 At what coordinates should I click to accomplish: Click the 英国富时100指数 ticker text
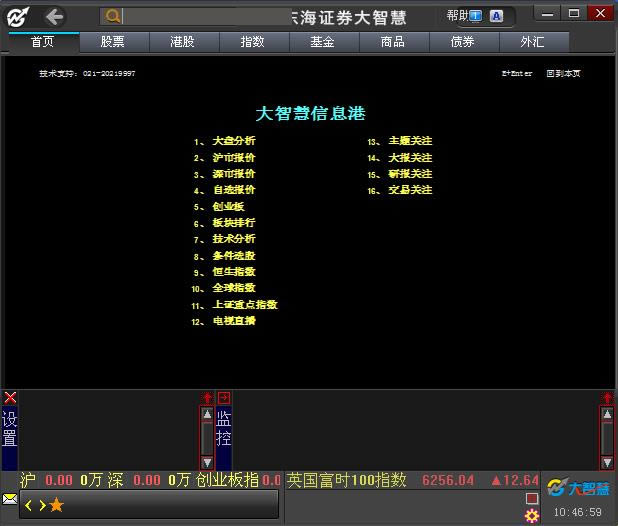tap(346, 480)
